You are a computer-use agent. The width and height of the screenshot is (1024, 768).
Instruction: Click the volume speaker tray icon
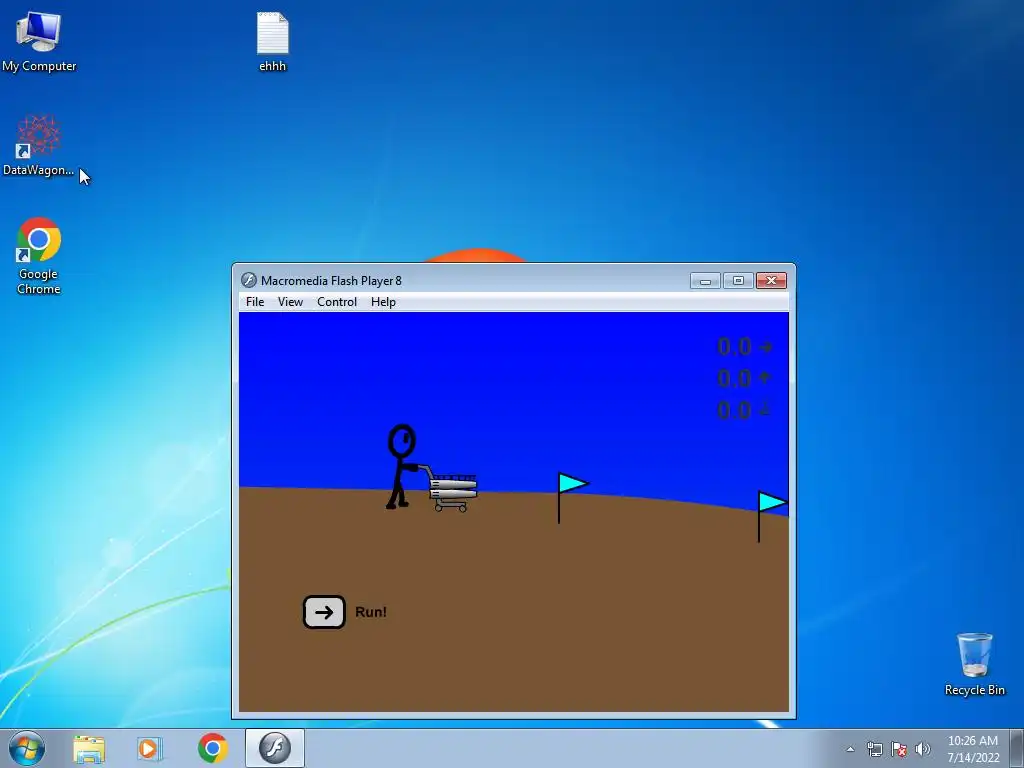tap(923, 749)
